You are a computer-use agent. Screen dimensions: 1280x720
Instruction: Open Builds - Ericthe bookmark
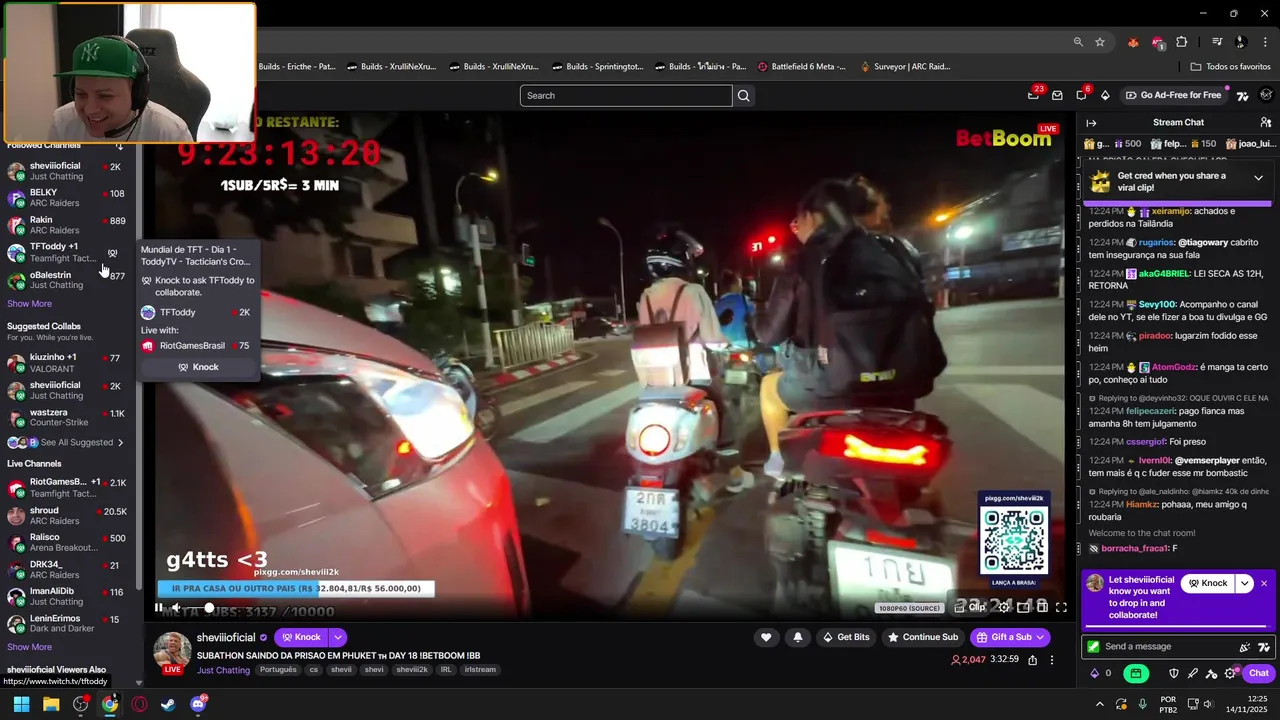click(296, 67)
